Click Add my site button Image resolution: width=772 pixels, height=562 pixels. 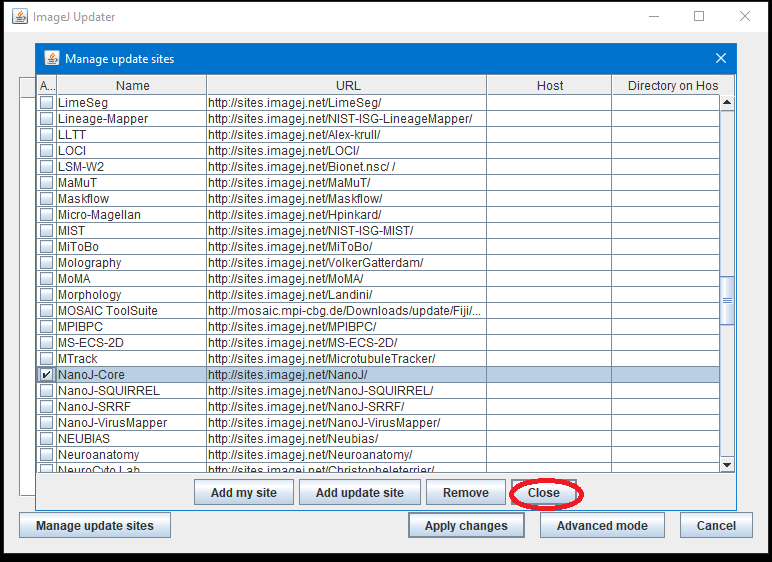click(244, 493)
